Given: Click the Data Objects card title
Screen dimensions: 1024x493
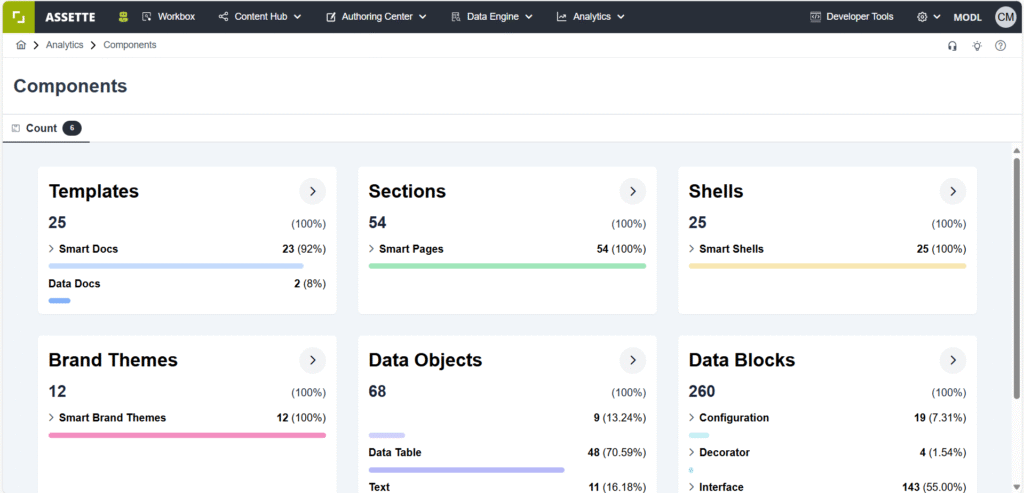Looking at the screenshot, I should pyautogui.click(x=425, y=360).
